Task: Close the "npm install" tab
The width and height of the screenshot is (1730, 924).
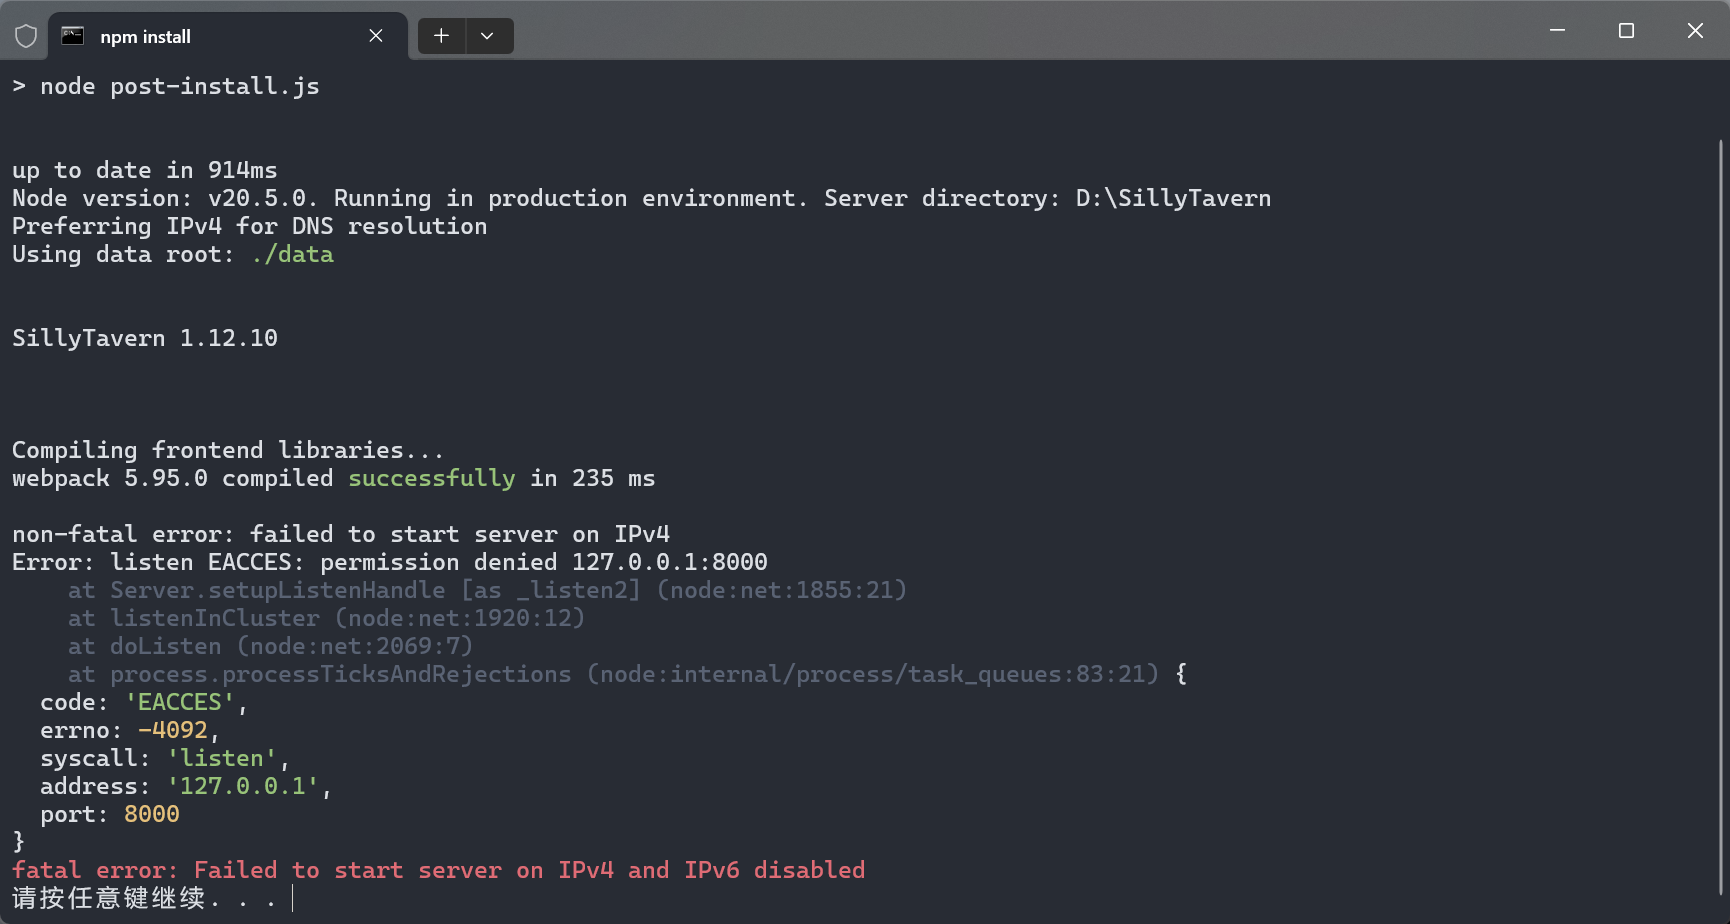Action: (x=376, y=36)
